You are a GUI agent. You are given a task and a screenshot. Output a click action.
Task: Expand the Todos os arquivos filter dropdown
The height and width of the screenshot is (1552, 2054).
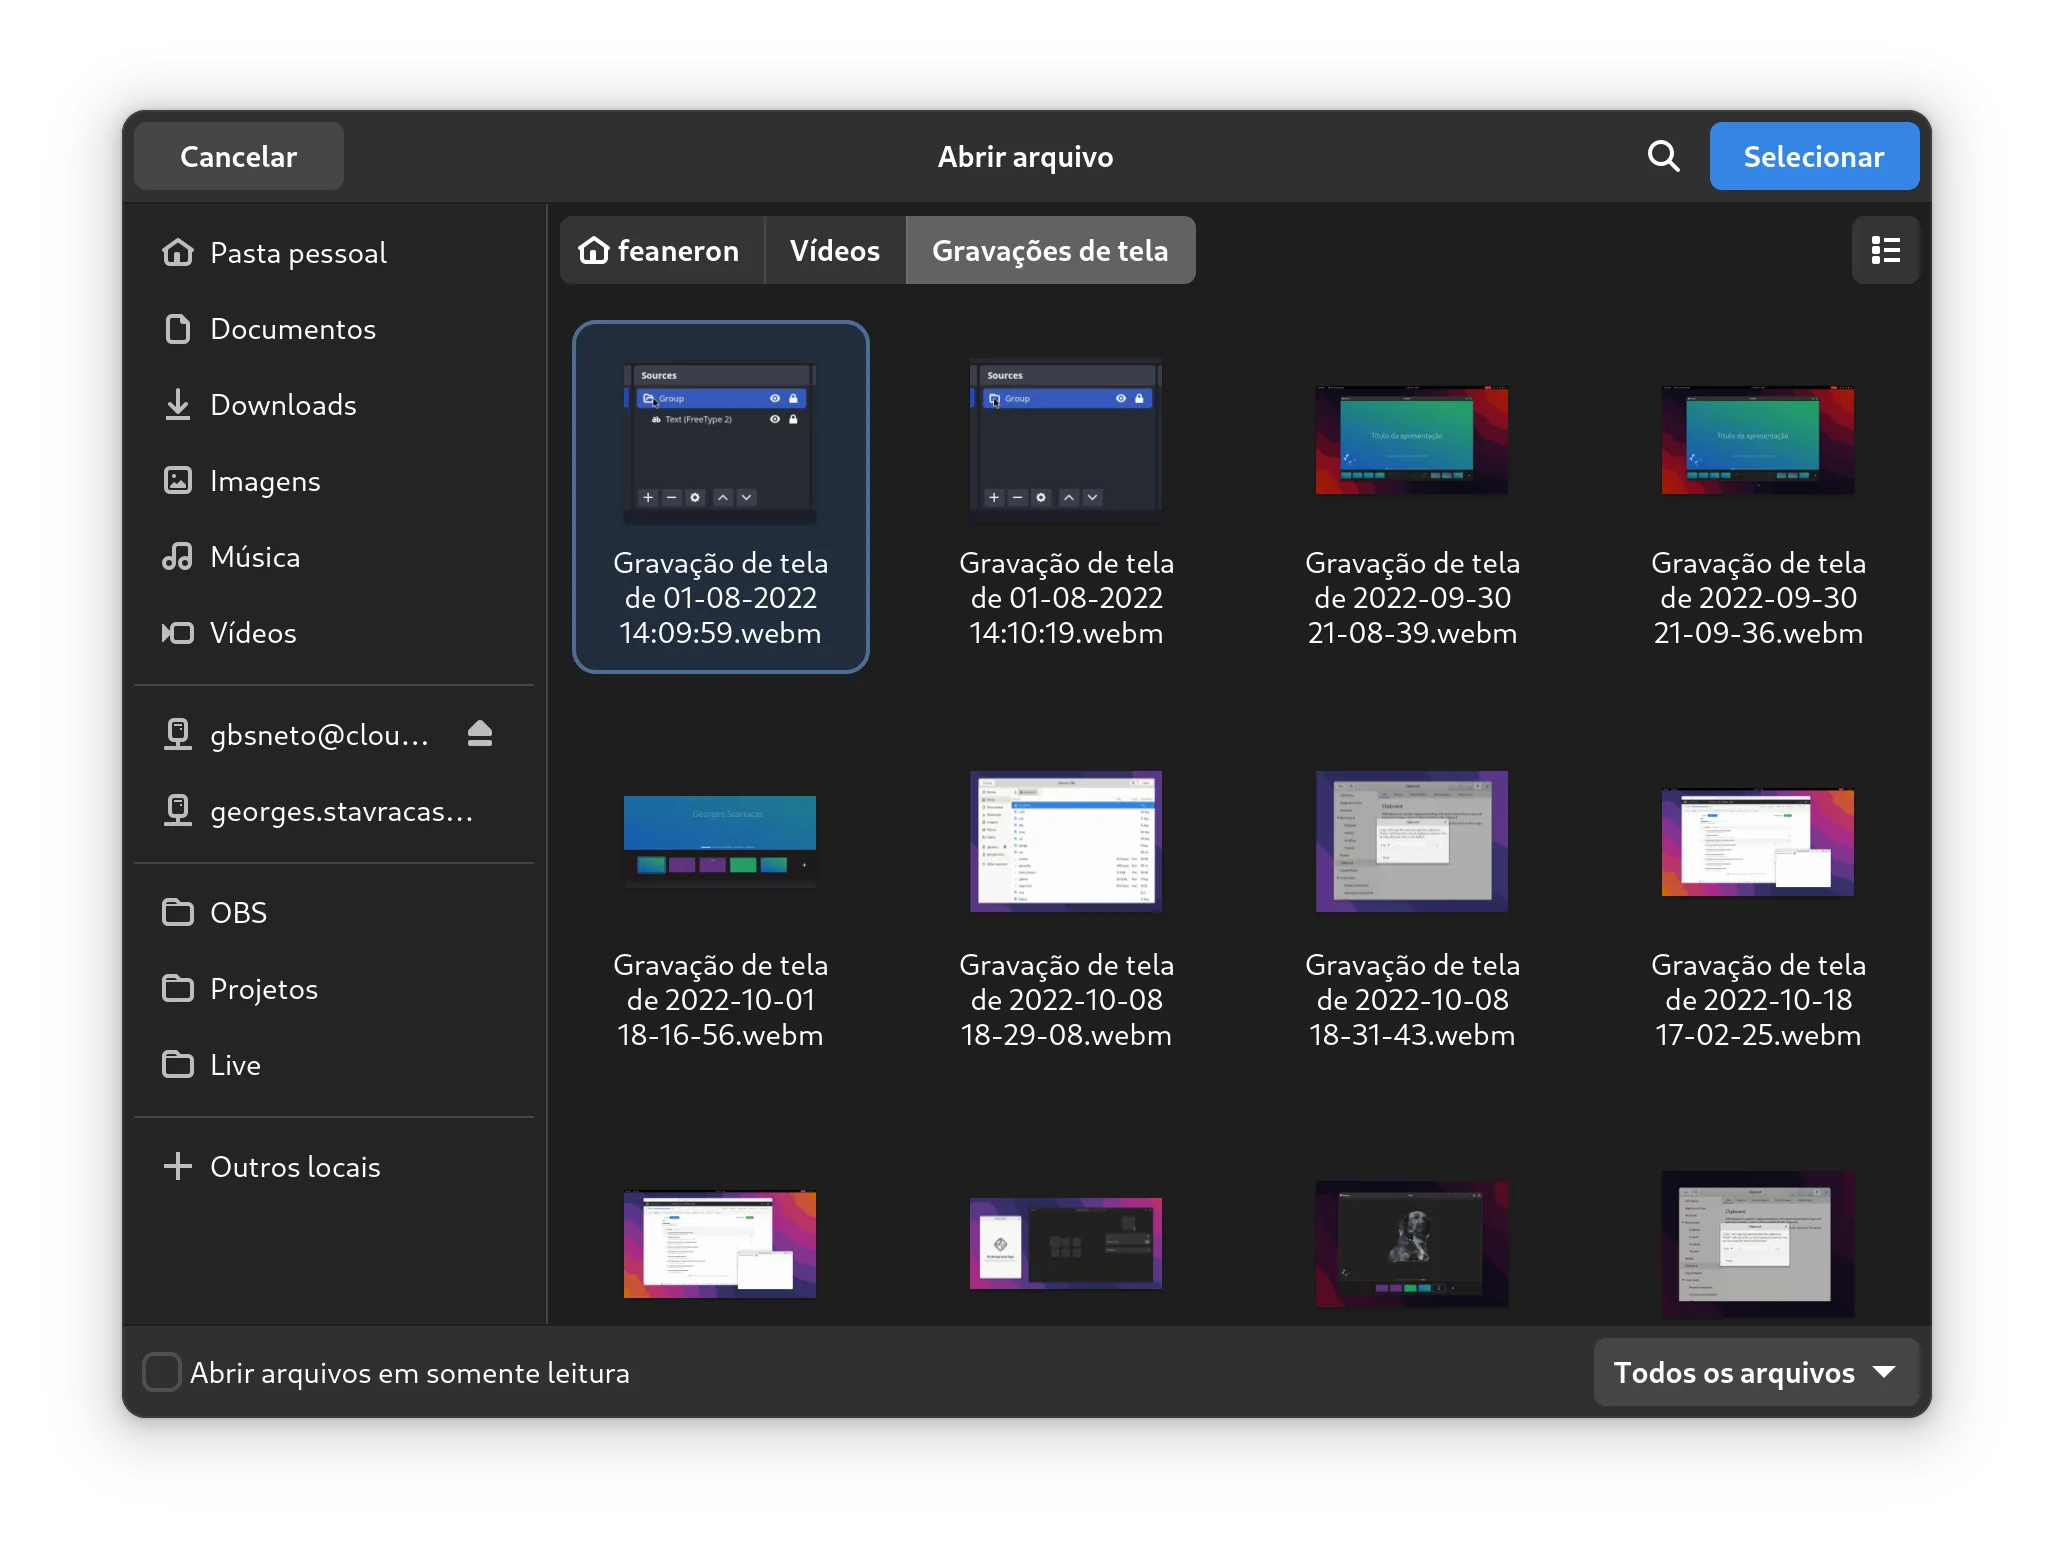1755,1373
